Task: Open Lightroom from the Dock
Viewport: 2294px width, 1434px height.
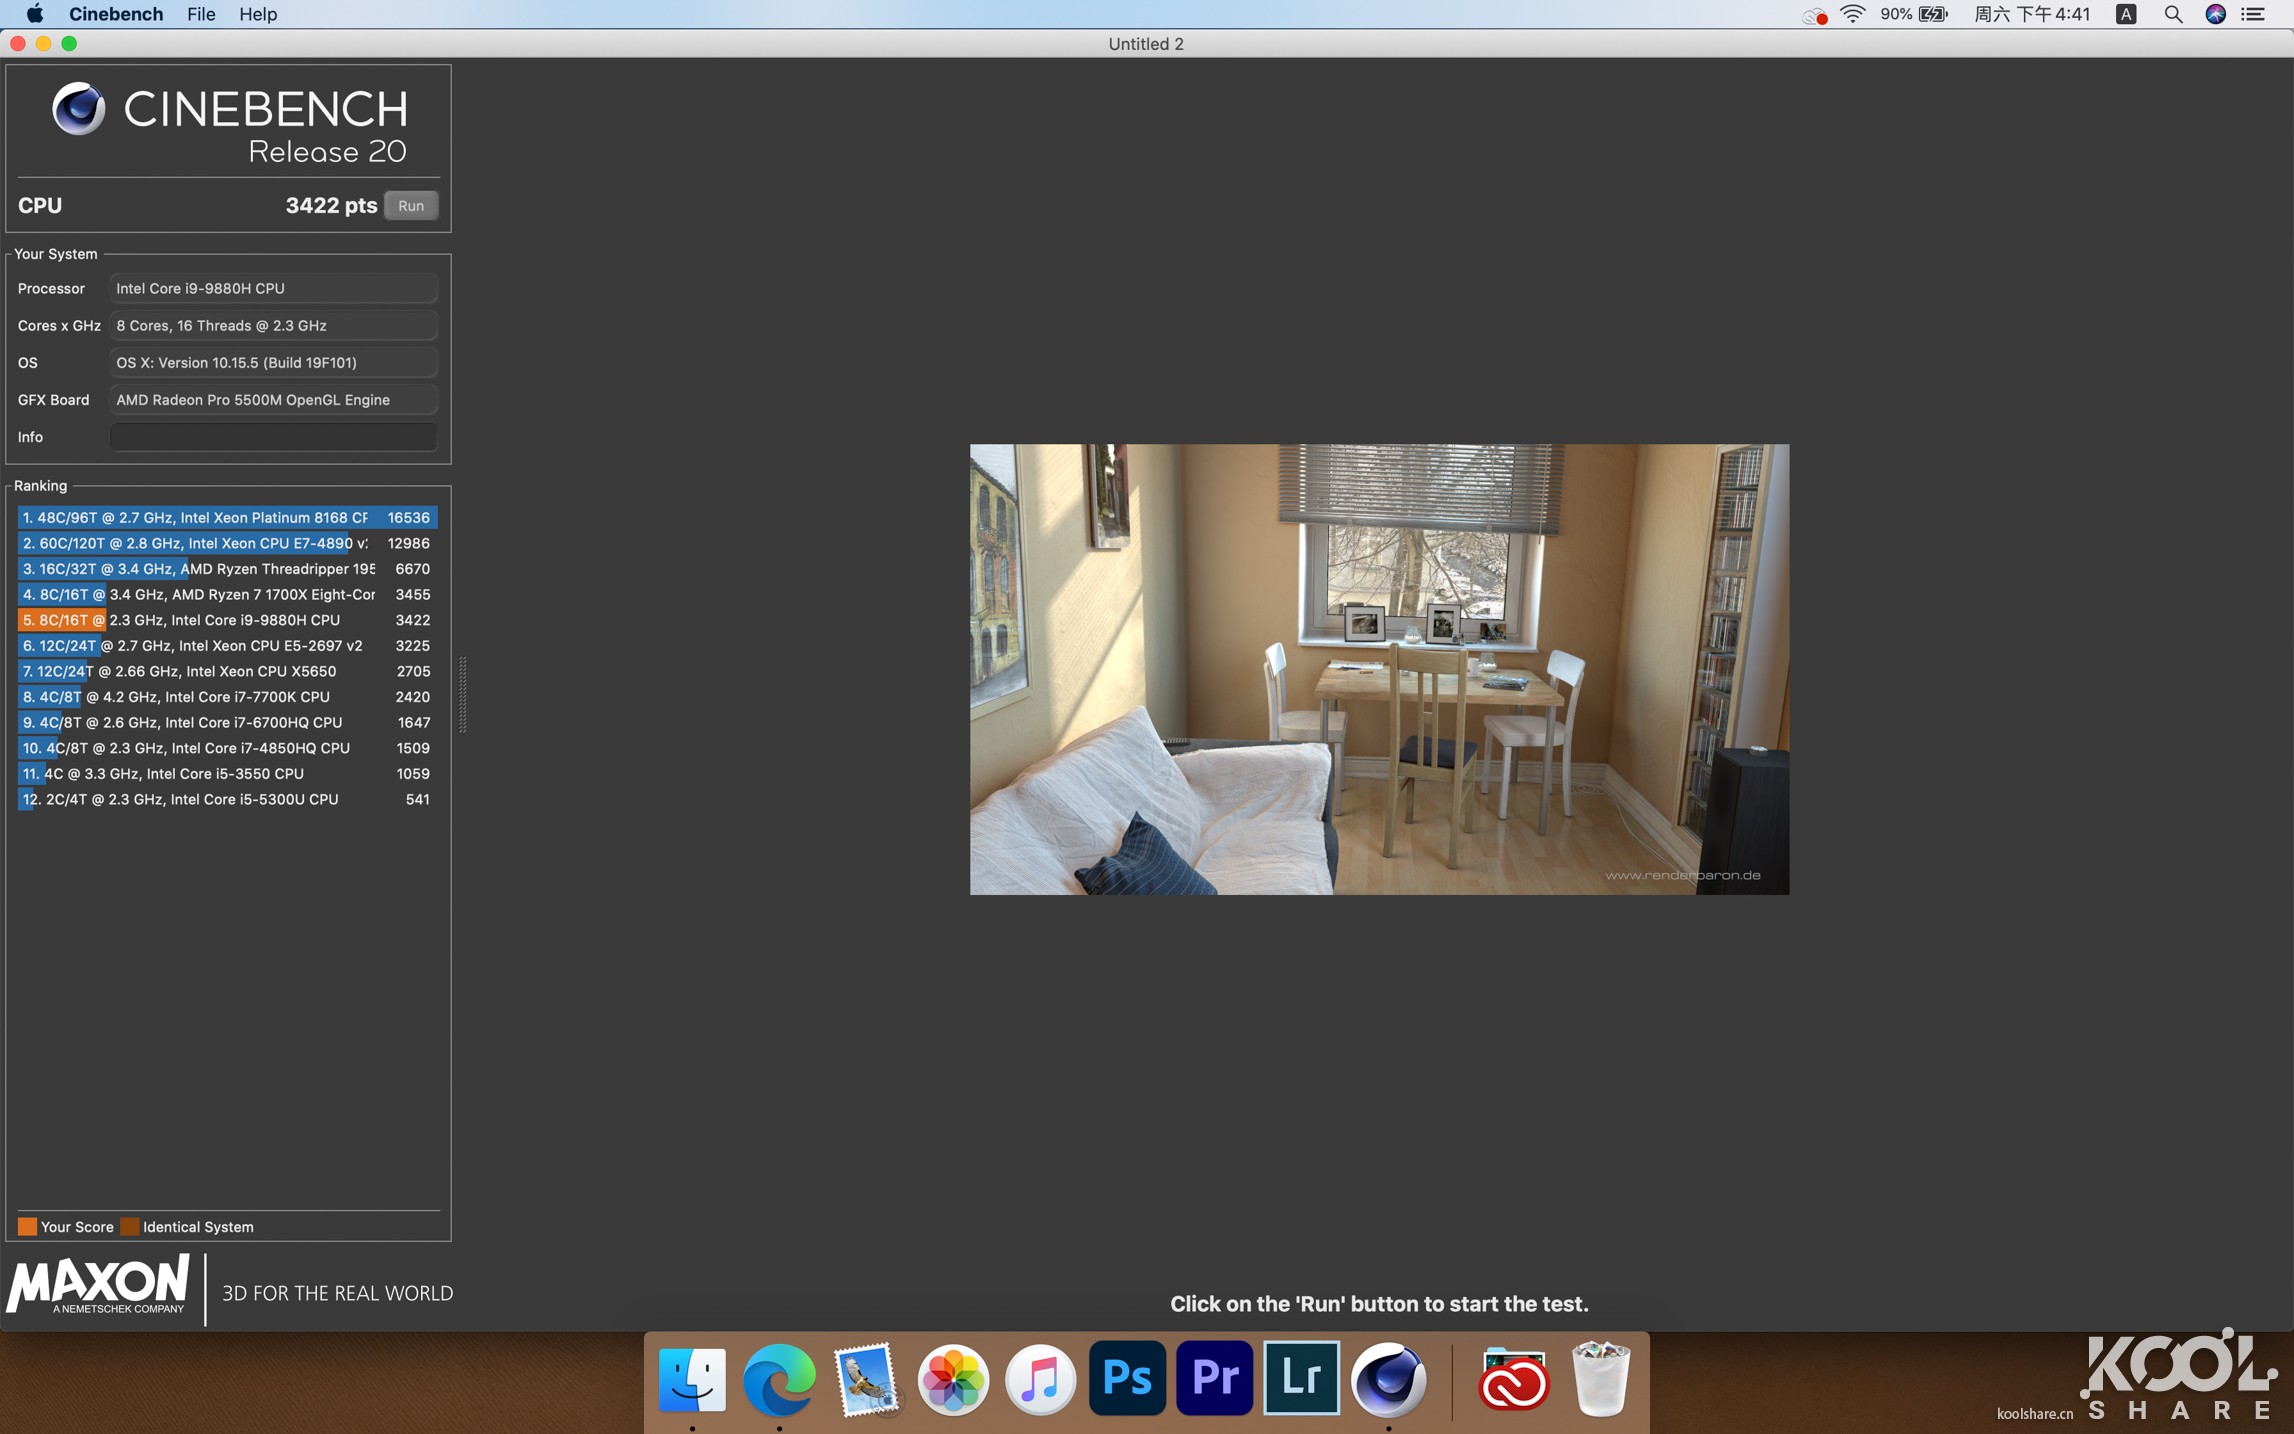Action: (x=1300, y=1377)
